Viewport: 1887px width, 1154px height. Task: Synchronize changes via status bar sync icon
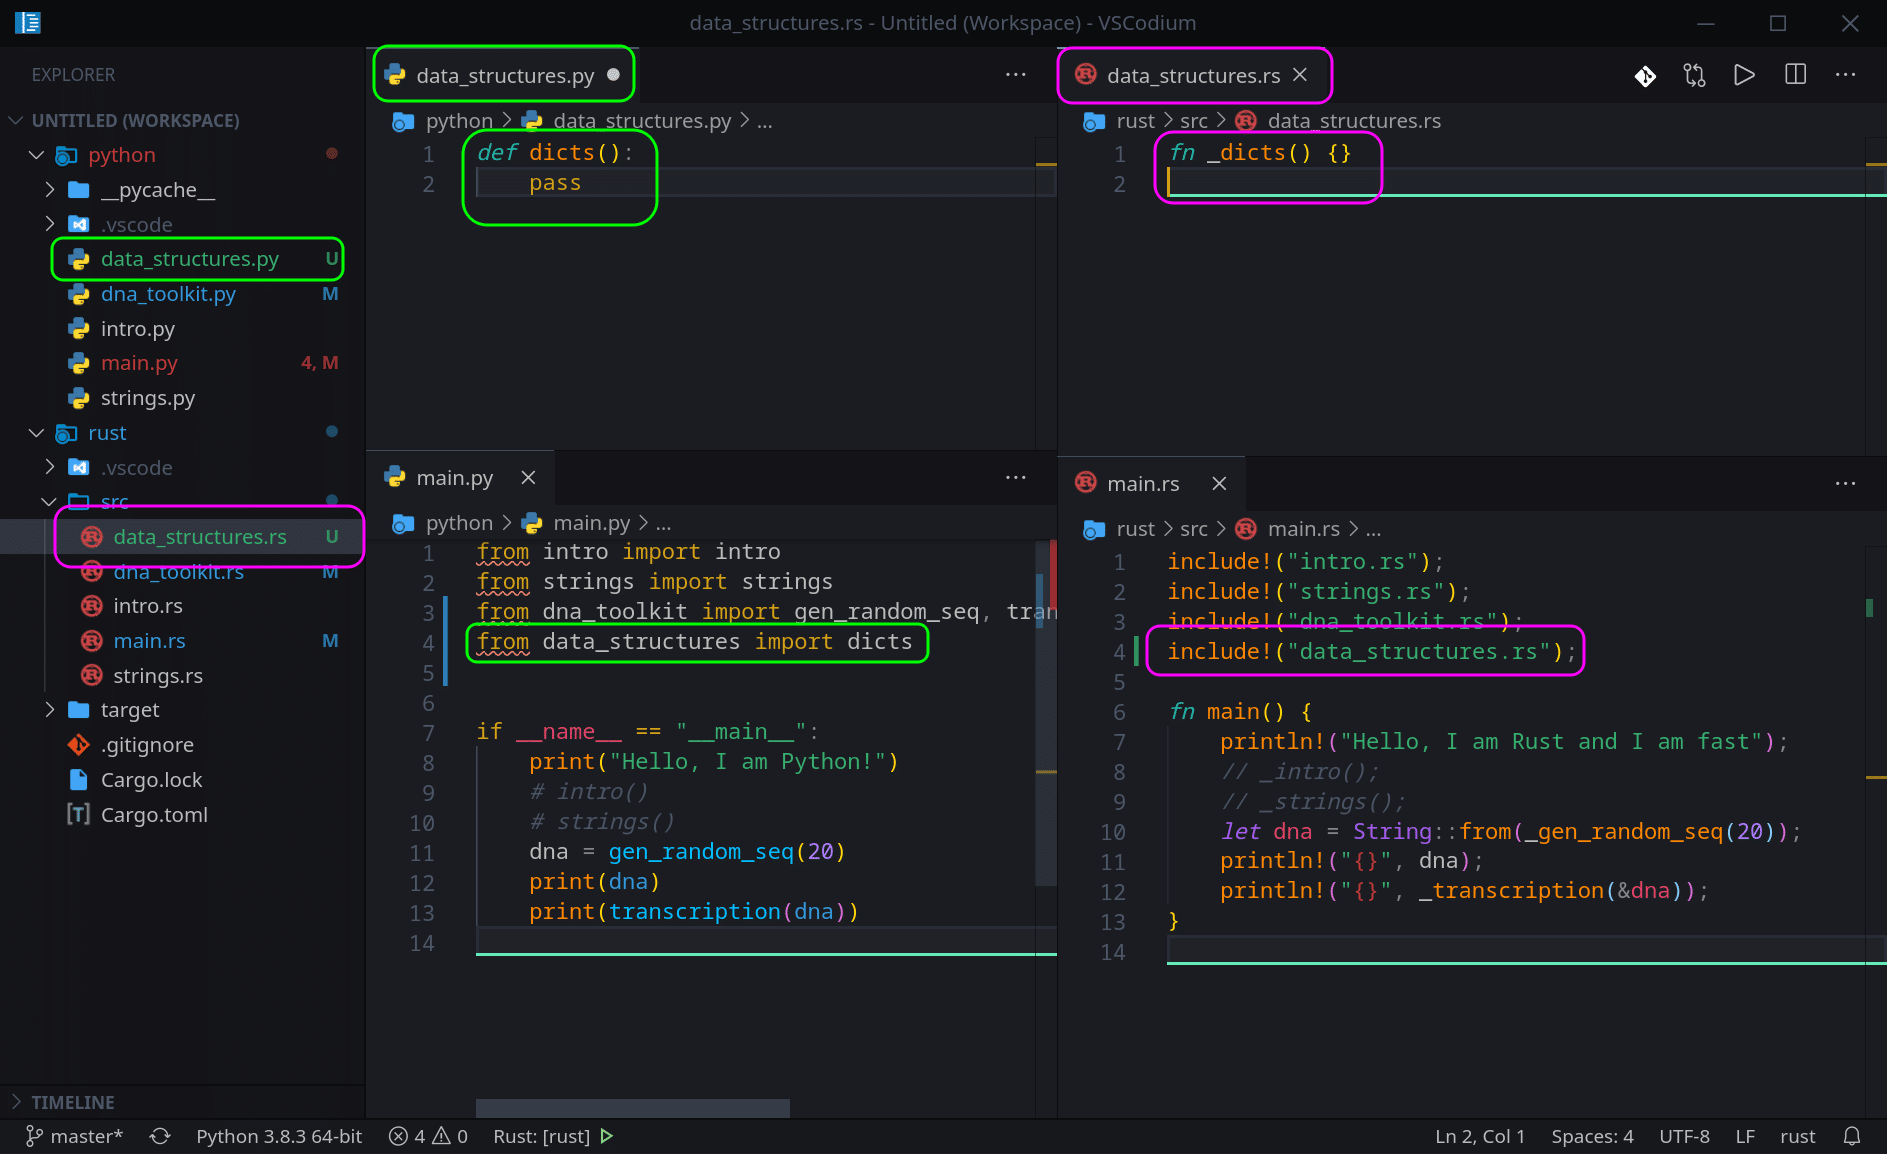point(160,1137)
